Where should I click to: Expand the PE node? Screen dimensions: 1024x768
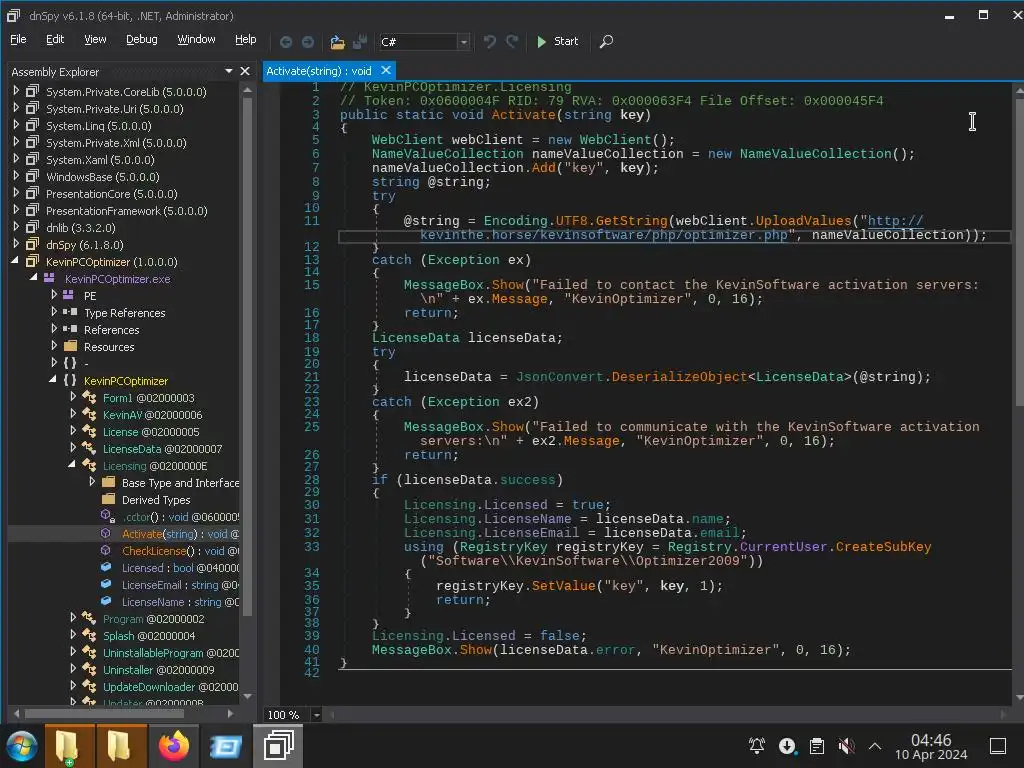pyautogui.click(x=54, y=295)
